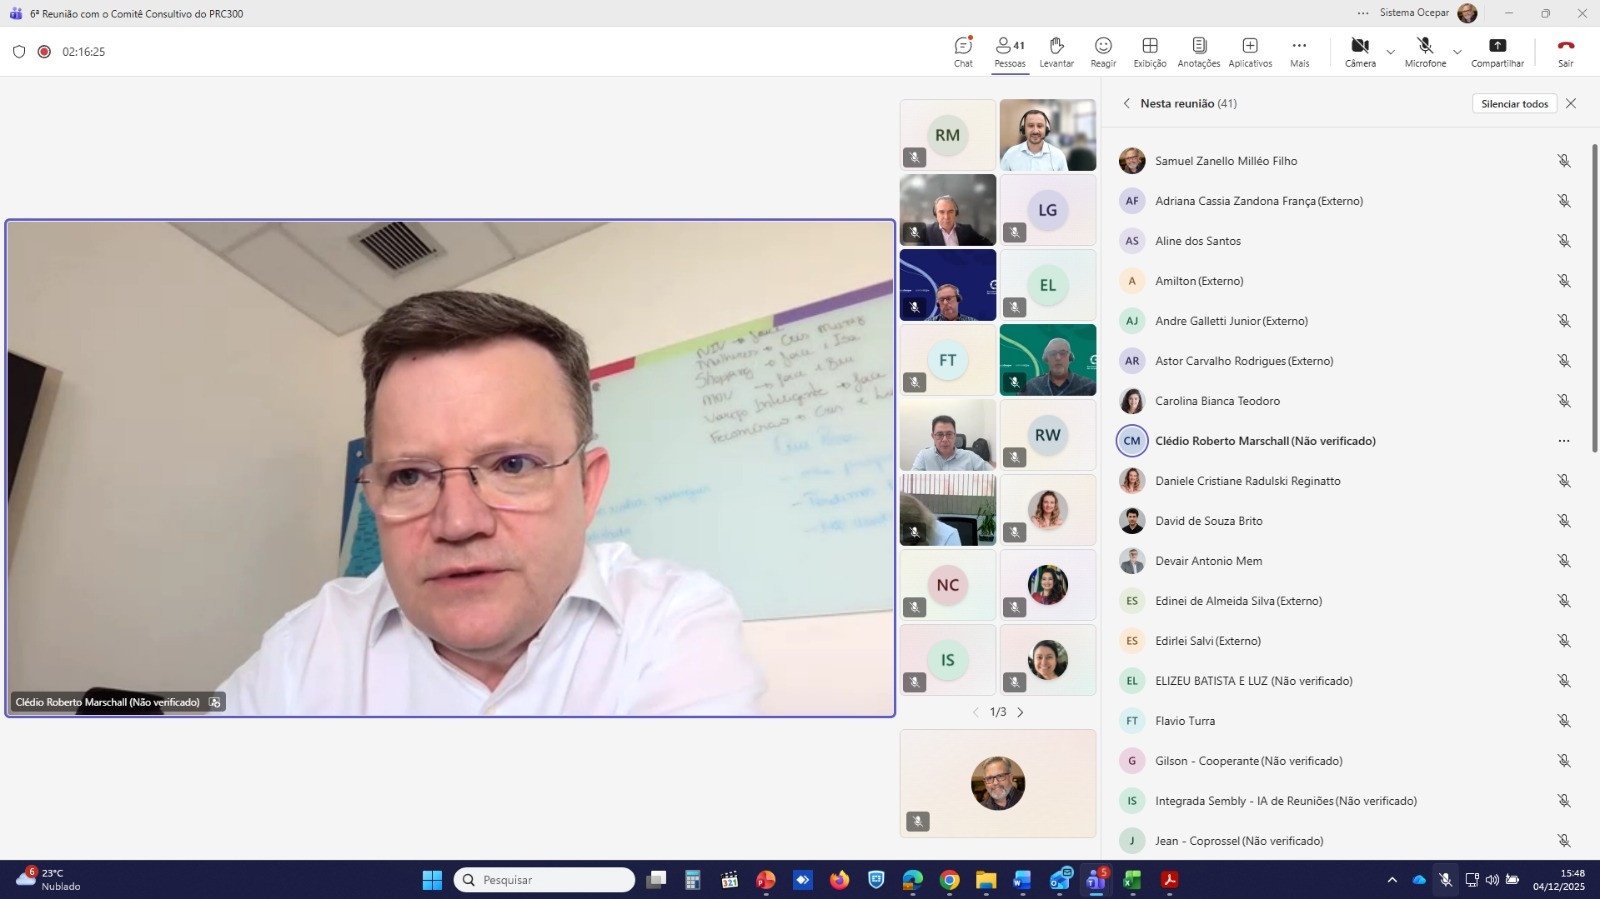Toggle the Microfone mute state

(1425, 52)
